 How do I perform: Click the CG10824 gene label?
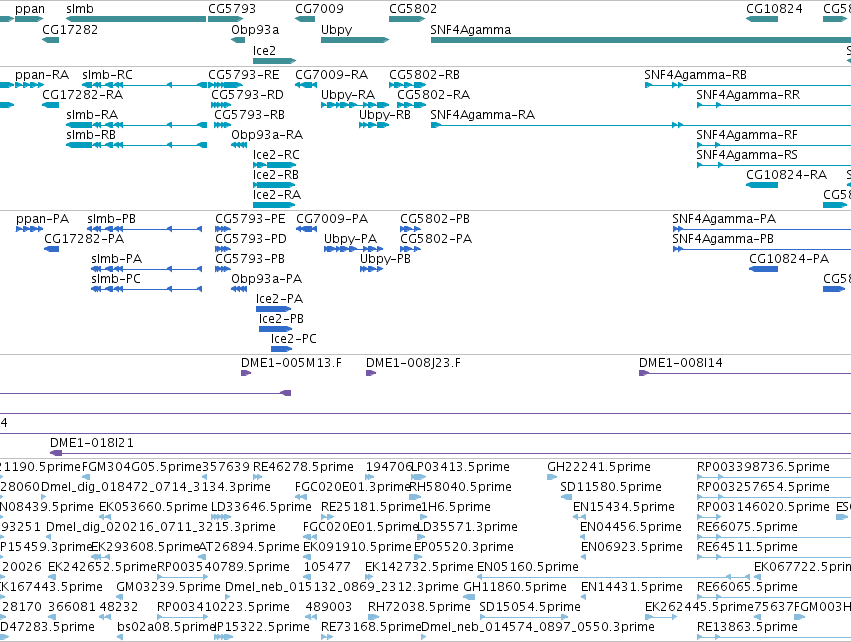[774, 9]
